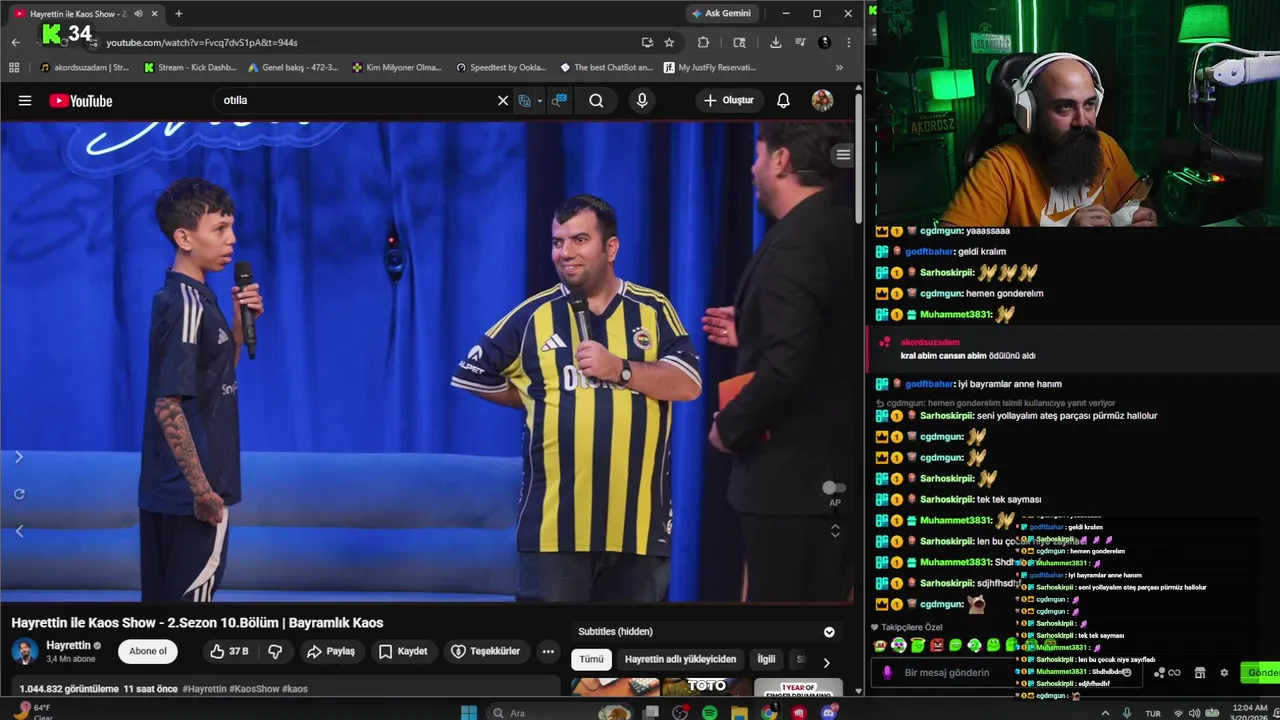
Task: Open Windows Start button
Action: coord(469,712)
